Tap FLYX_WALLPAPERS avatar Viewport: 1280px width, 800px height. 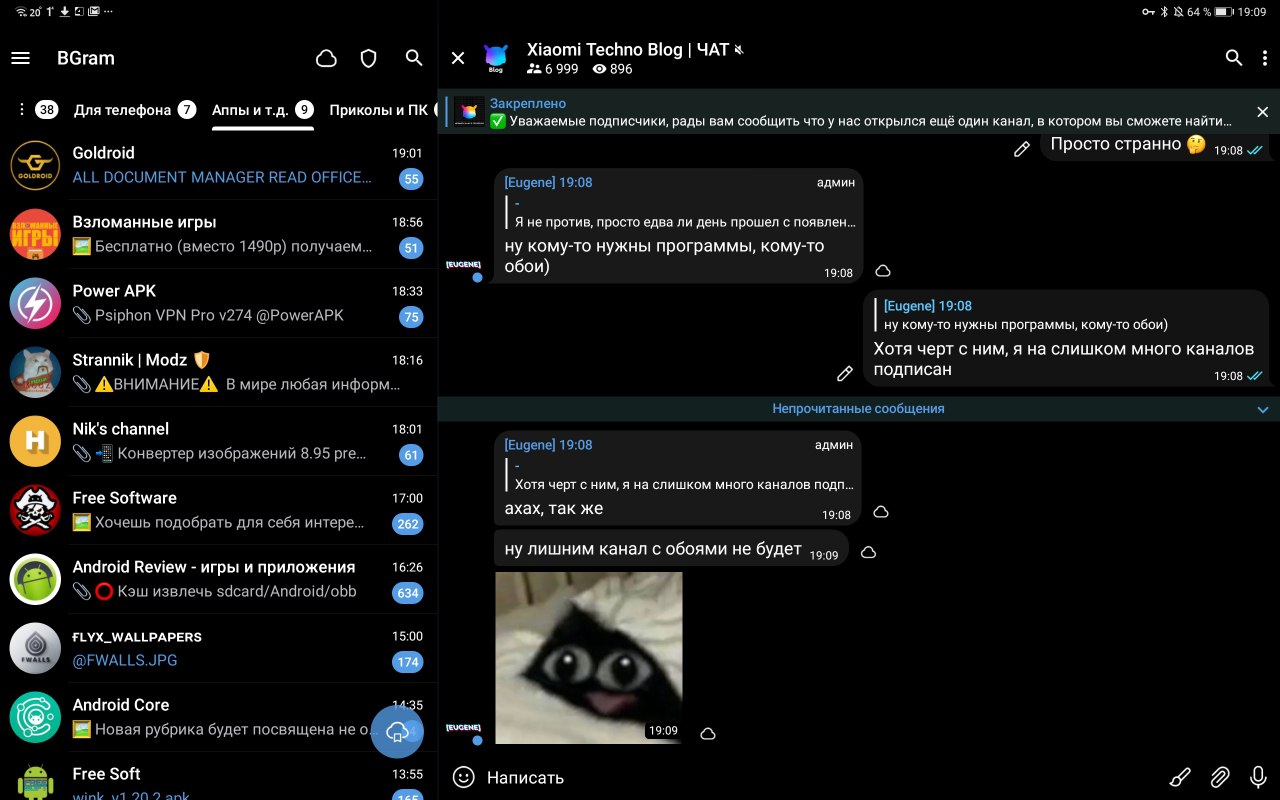(x=35, y=648)
